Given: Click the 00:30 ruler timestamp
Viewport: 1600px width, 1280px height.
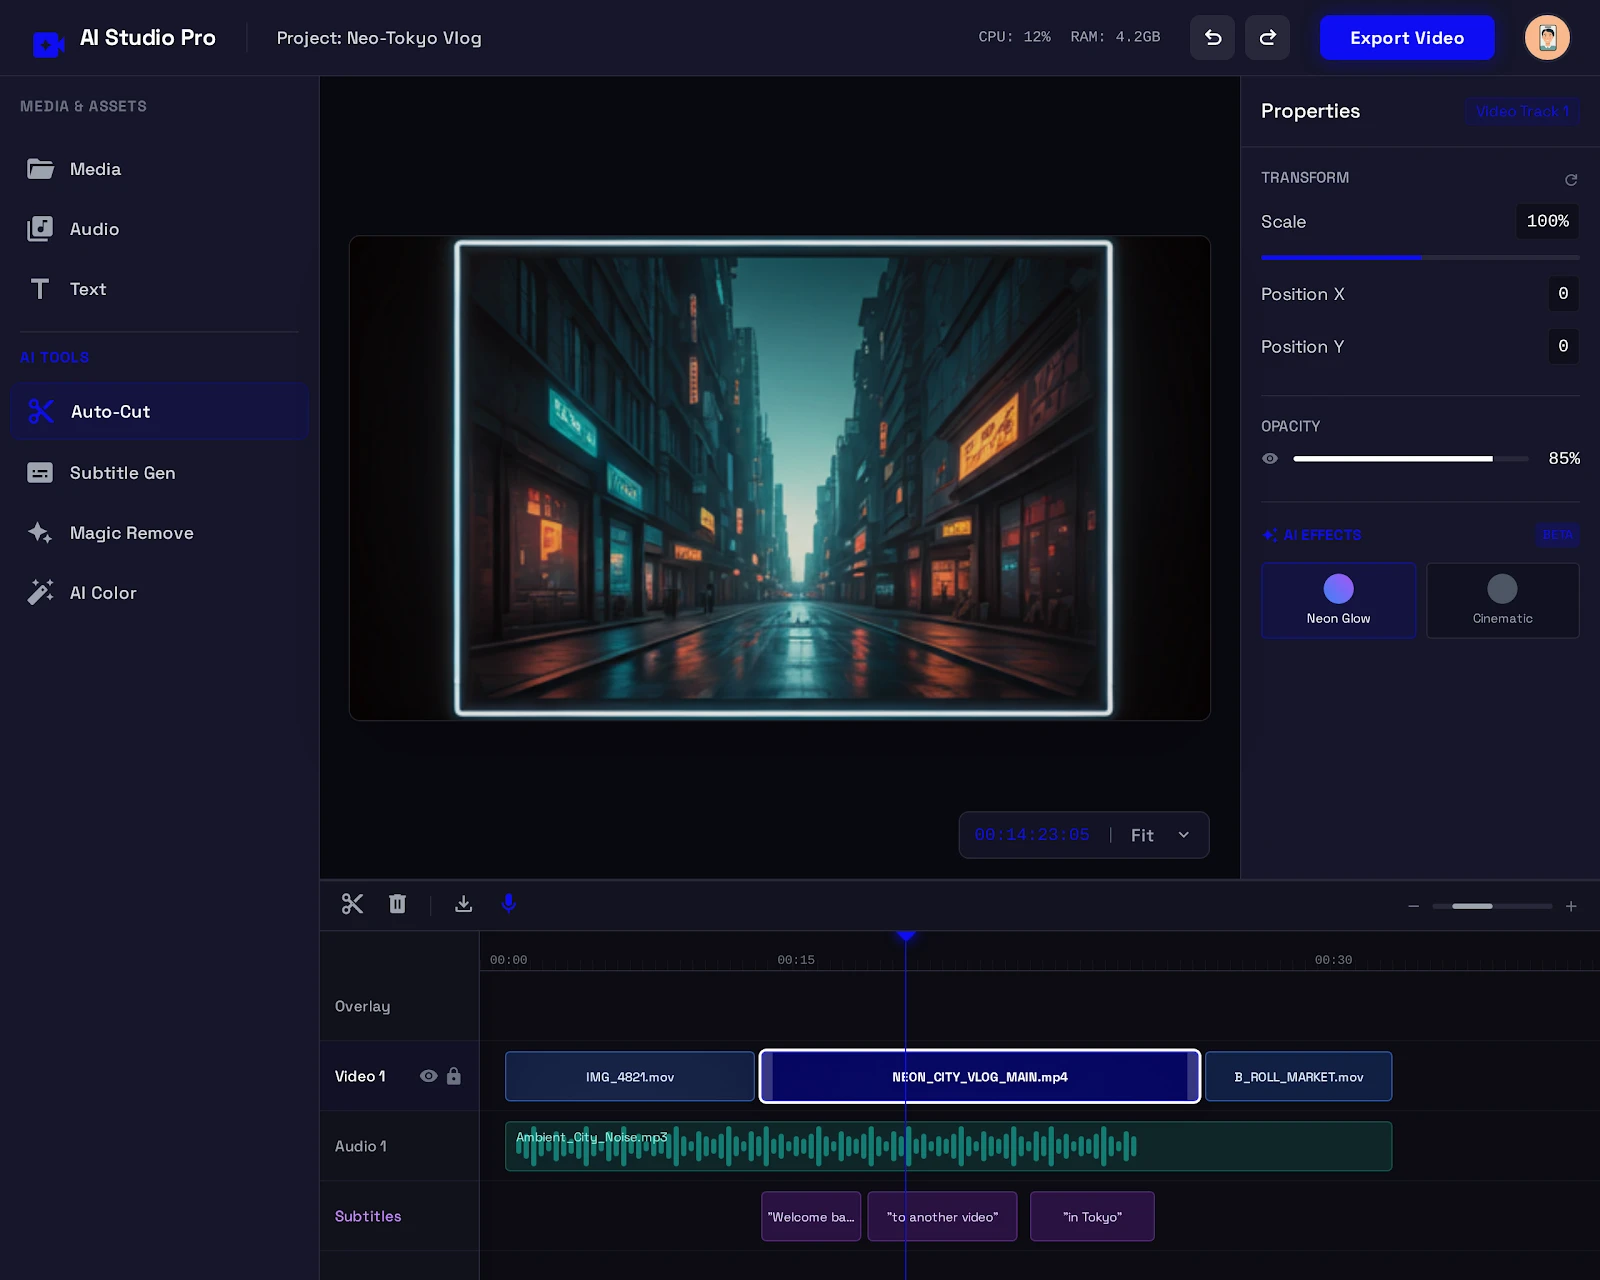Looking at the screenshot, I should [1333, 960].
